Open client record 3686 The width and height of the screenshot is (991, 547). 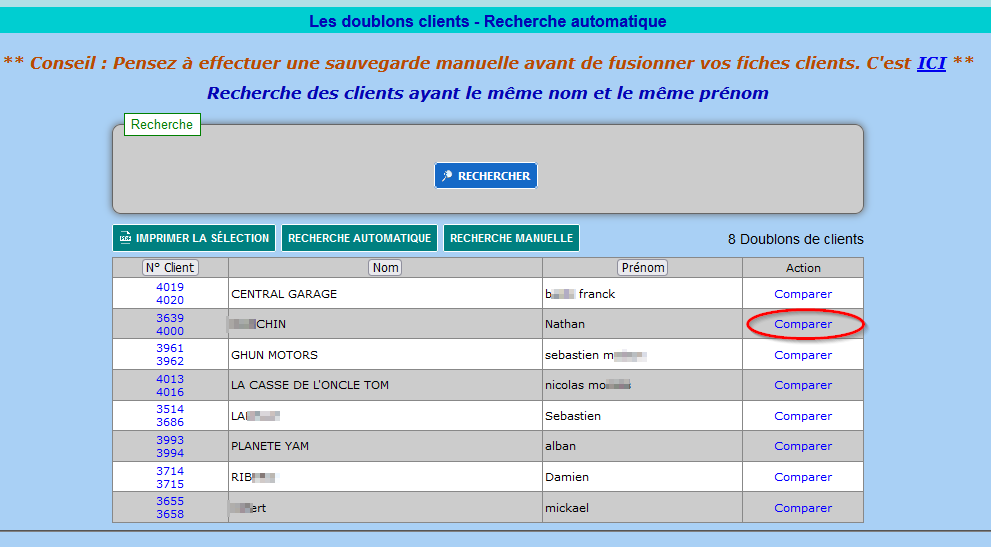click(170, 422)
